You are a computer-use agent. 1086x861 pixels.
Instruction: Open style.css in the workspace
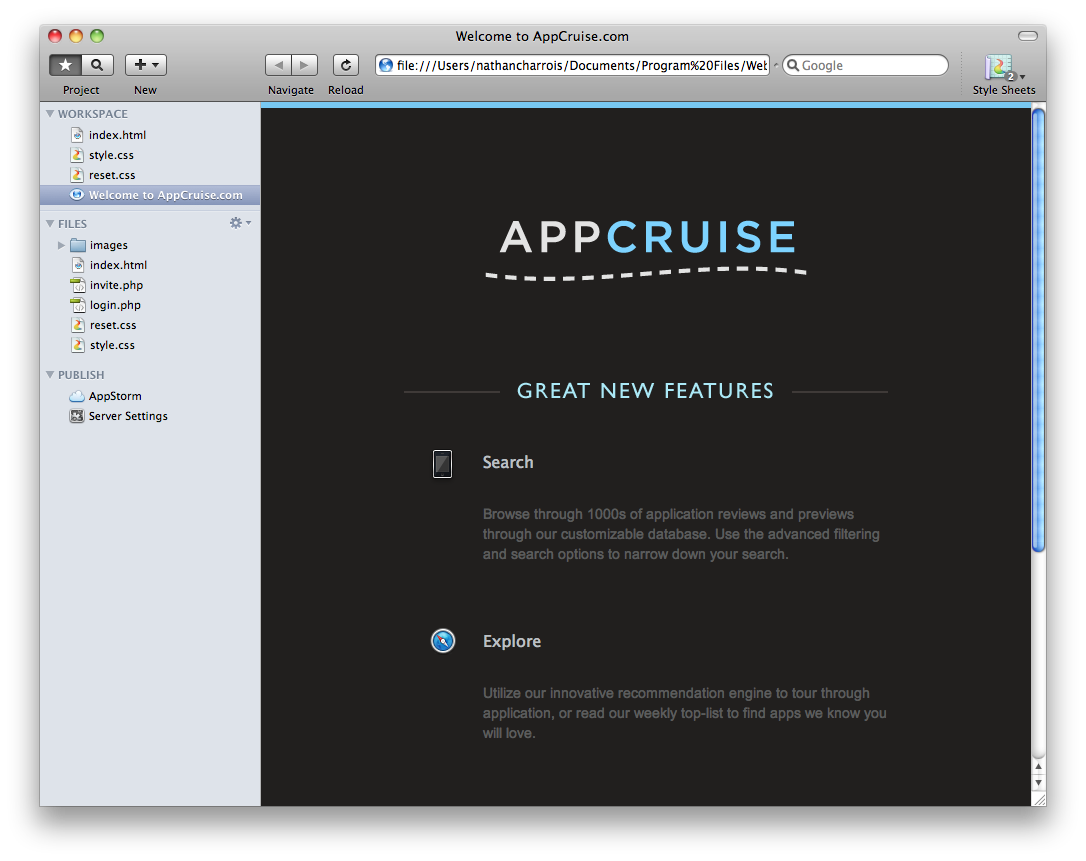(x=111, y=155)
